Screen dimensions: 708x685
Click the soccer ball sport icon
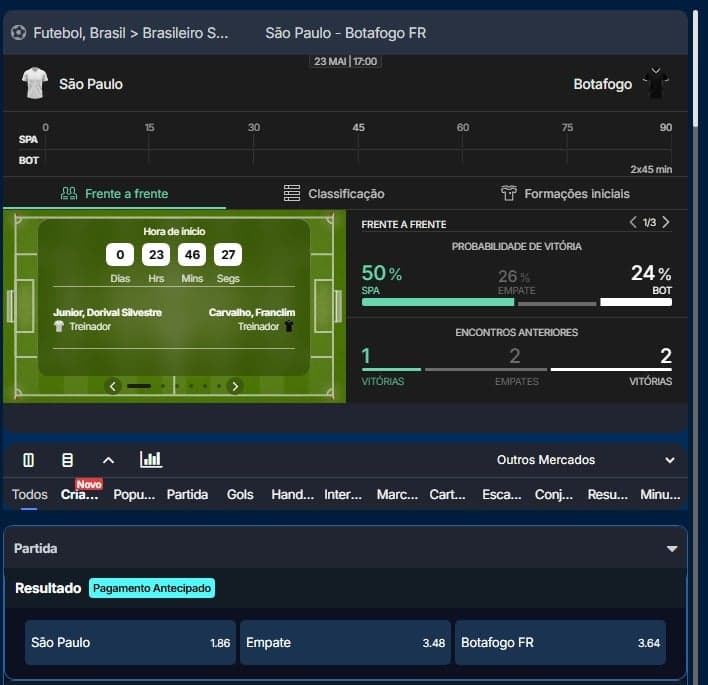19,33
